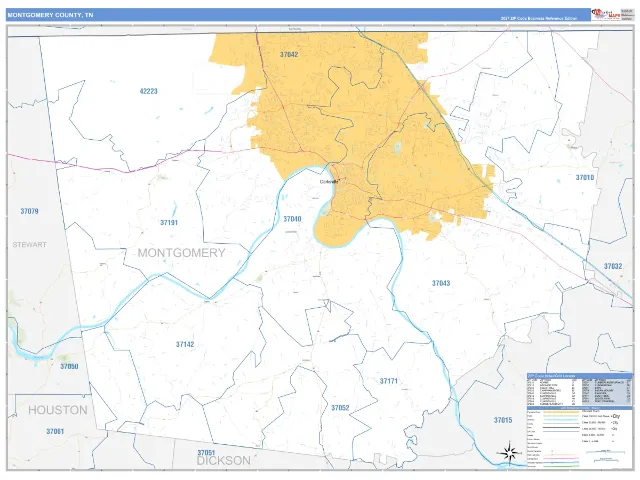Select ZIP code label 37051
The height and width of the screenshot is (480, 640).
(x=206, y=453)
